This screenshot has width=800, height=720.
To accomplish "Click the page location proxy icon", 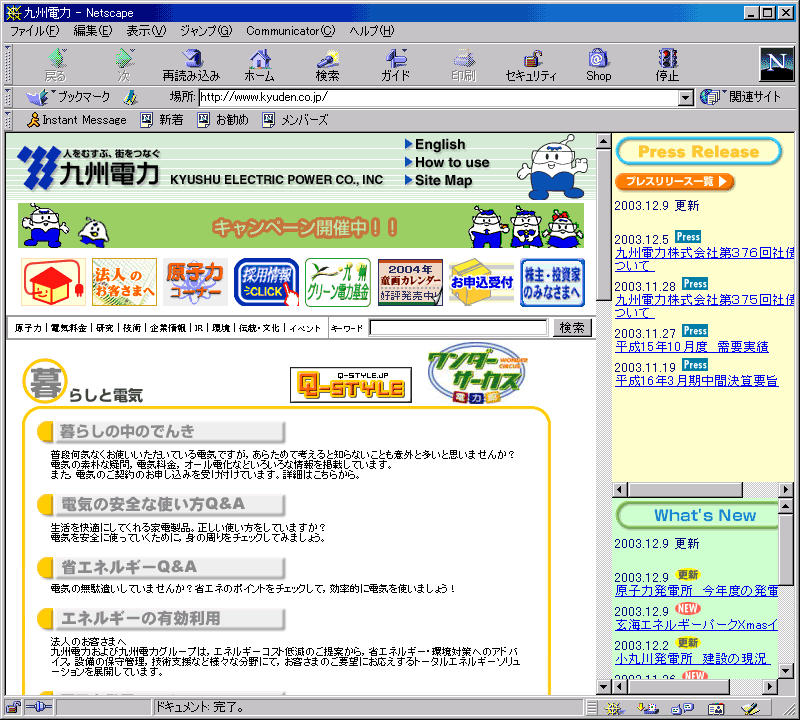I will point(131,97).
